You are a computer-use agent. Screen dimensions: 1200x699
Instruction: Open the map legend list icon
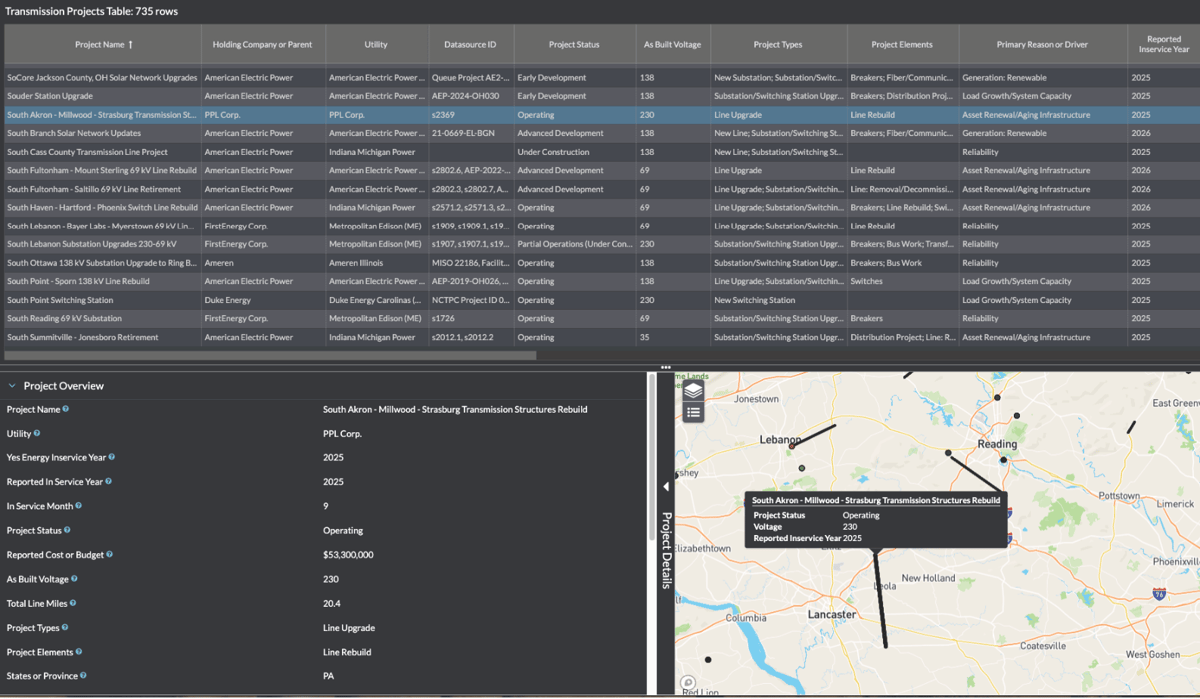pos(693,411)
